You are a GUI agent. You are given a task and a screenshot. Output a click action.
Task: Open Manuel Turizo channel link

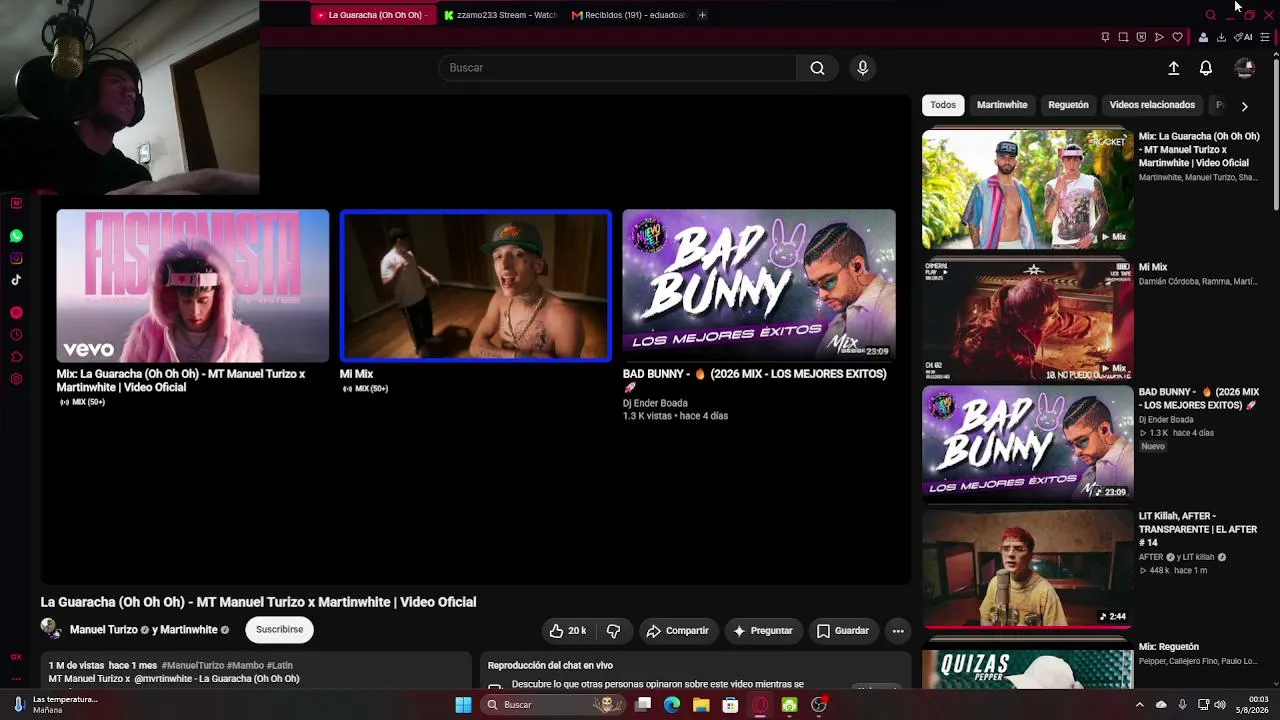pyautogui.click(x=103, y=630)
